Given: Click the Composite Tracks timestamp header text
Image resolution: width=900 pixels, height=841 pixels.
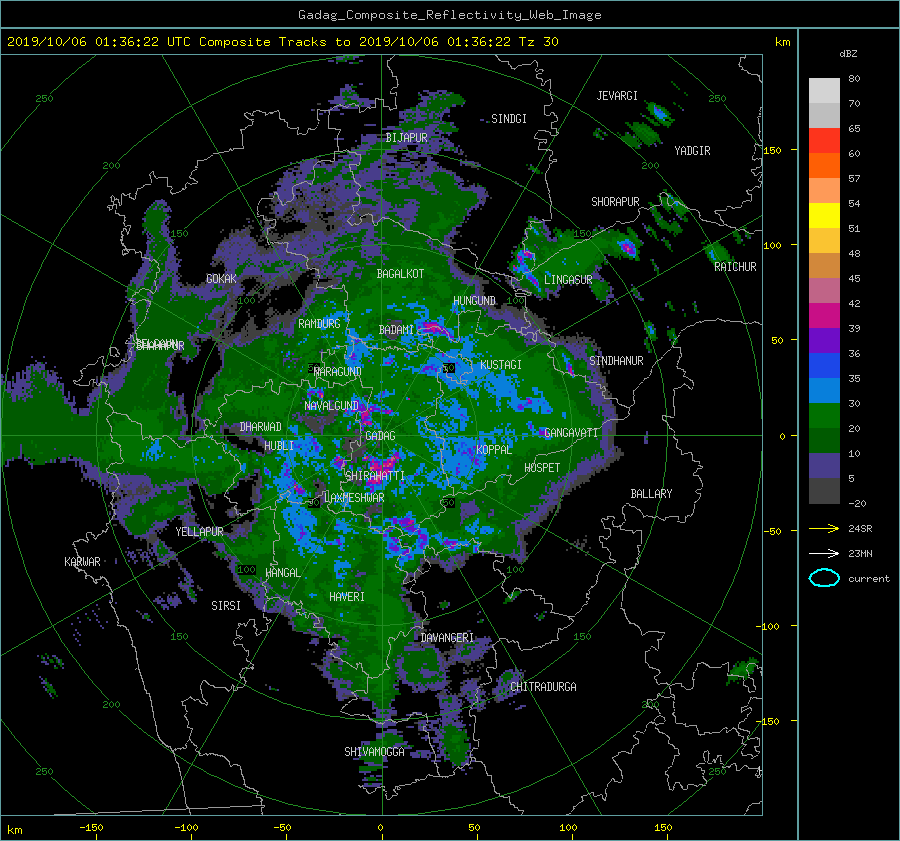Looking at the screenshot, I should pyautogui.click(x=282, y=42).
